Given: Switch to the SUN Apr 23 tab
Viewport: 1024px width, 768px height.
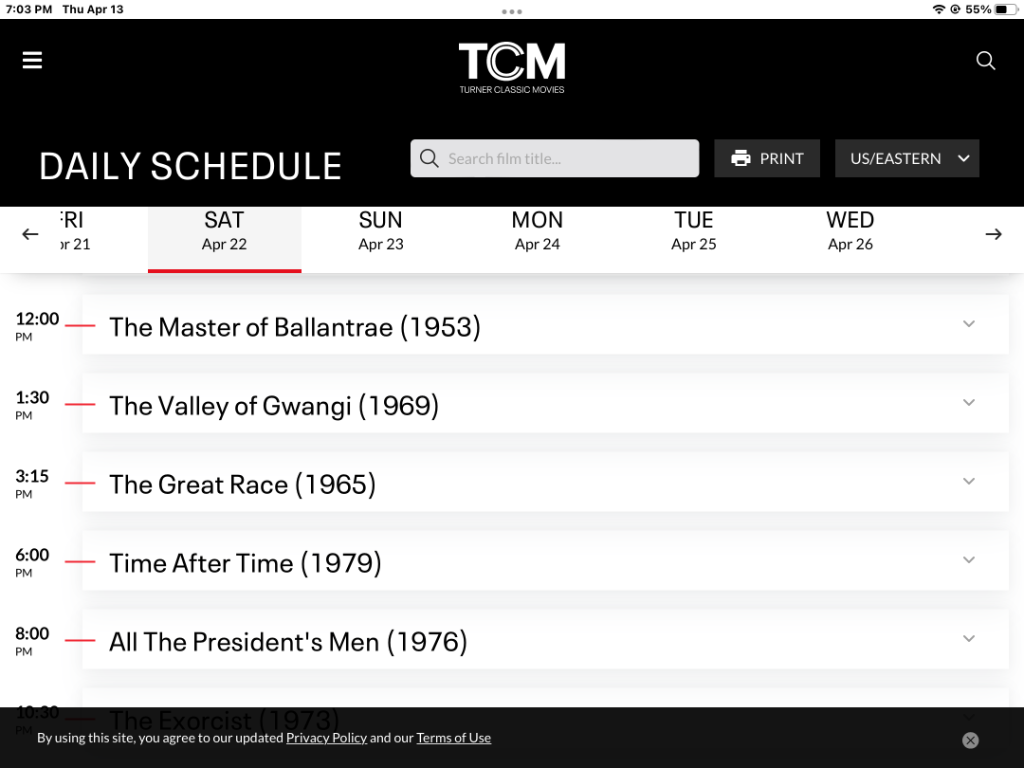Looking at the screenshot, I should click(381, 231).
